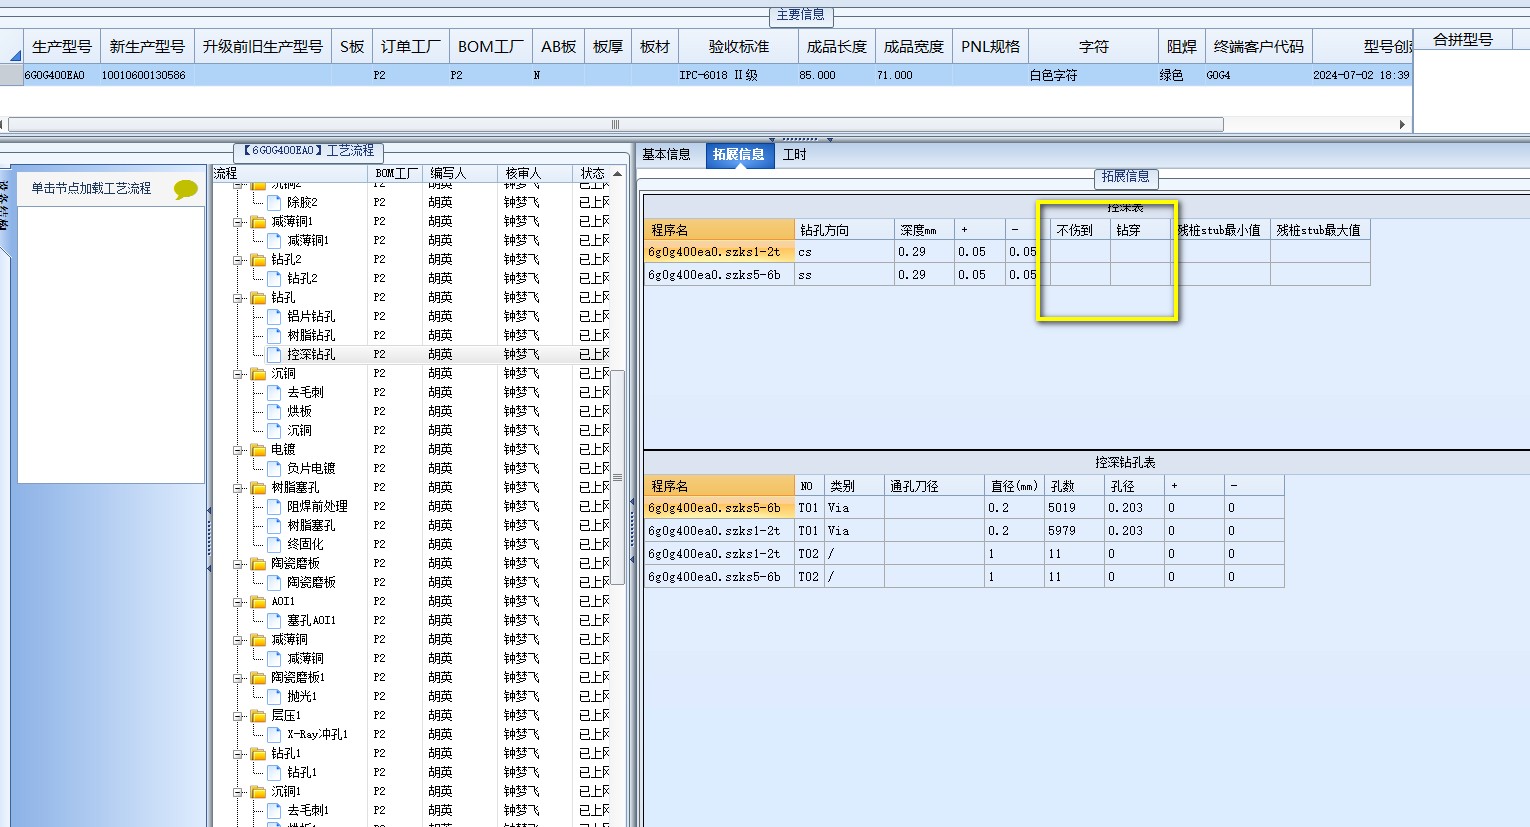Sort by 生产型号 column header
This screenshot has width=1530, height=827.
click(x=62, y=47)
